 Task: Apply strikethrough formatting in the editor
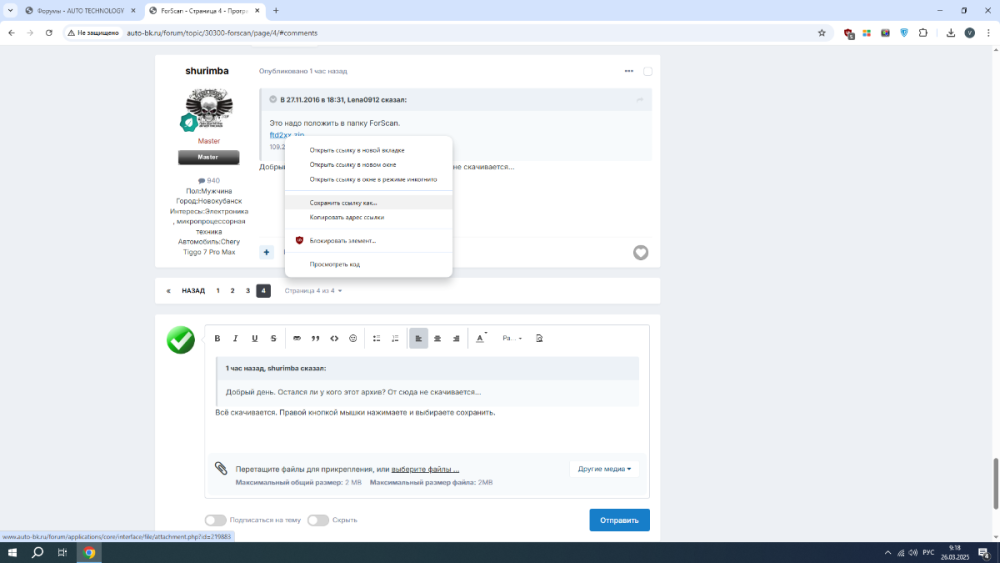click(x=274, y=339)
